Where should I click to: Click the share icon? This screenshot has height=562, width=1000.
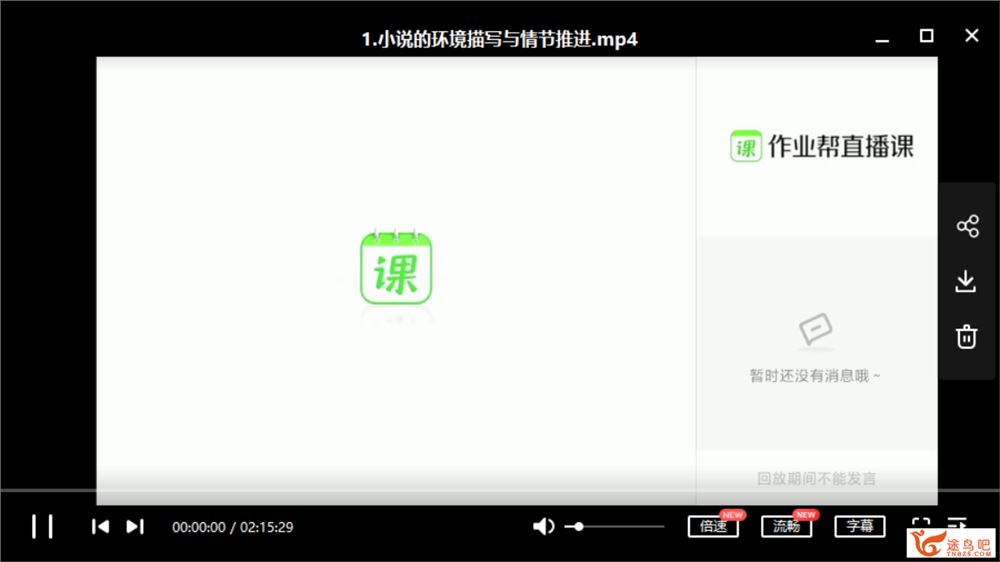tap(967, 226)
